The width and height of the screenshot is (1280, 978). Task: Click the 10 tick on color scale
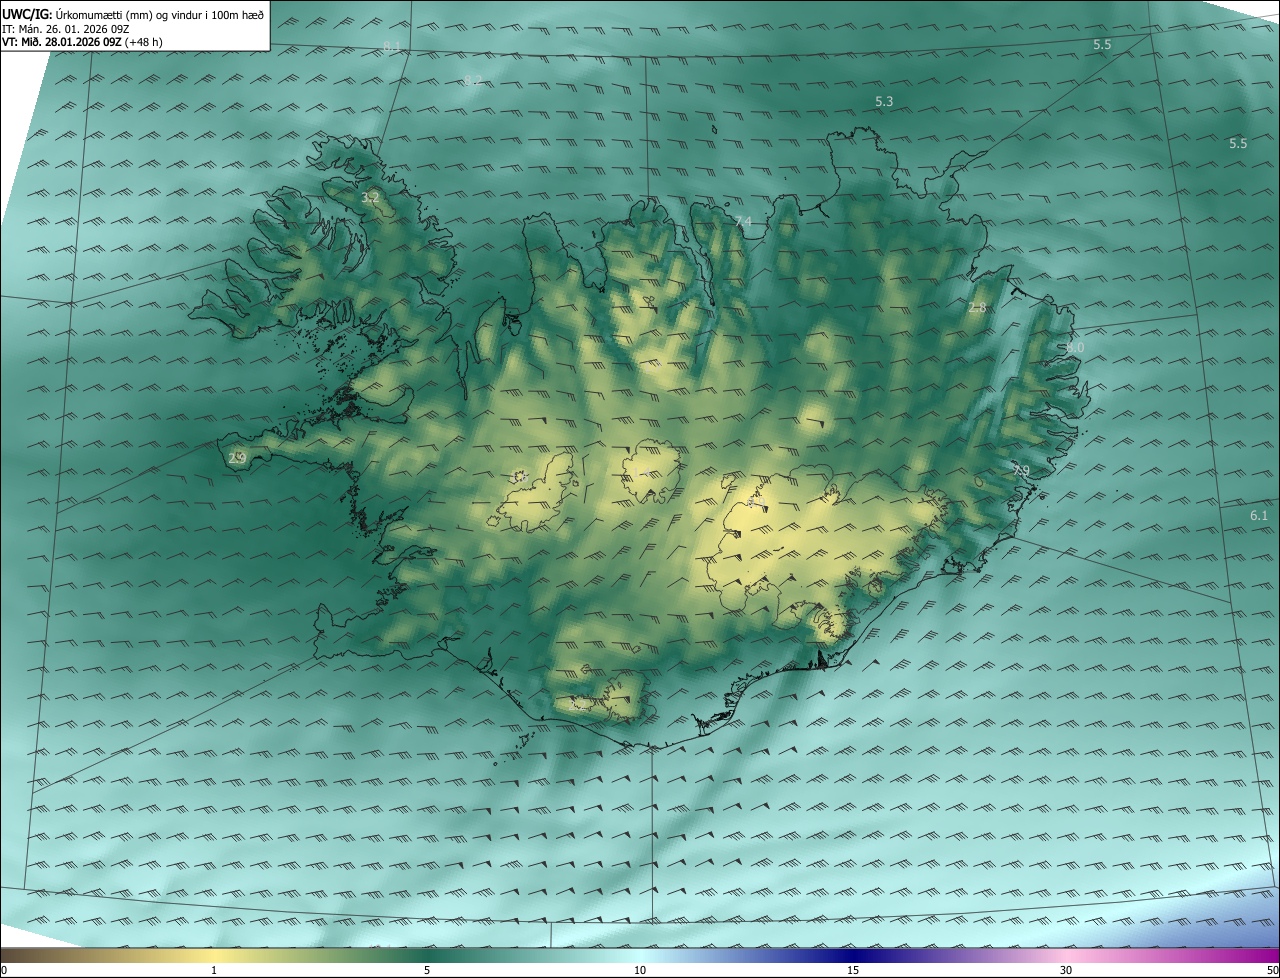click(640, 971)
